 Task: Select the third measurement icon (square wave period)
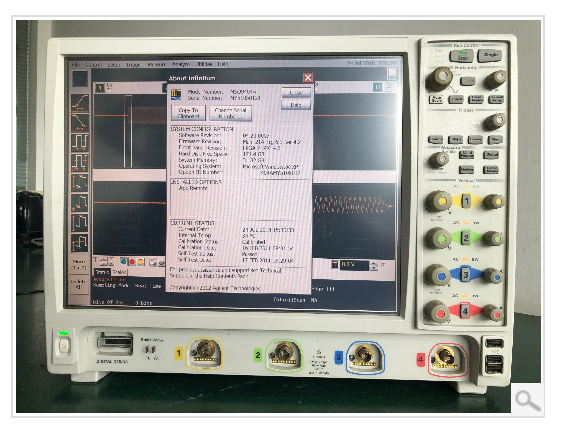[x=80, y=142]
